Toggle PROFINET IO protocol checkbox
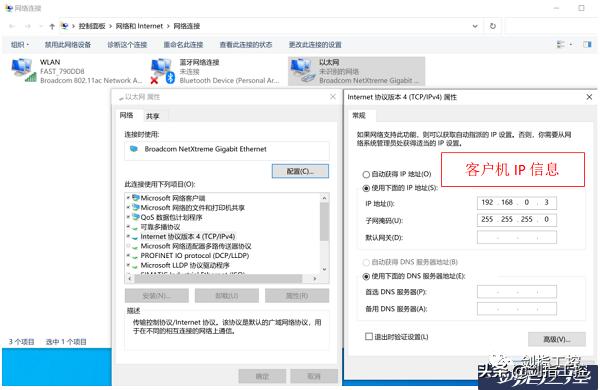 128,255
